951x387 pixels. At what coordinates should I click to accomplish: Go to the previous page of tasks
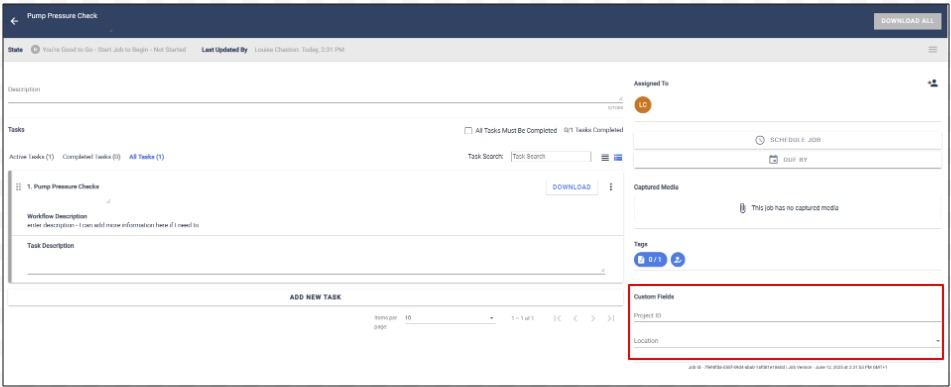click(x=576, y=318)
